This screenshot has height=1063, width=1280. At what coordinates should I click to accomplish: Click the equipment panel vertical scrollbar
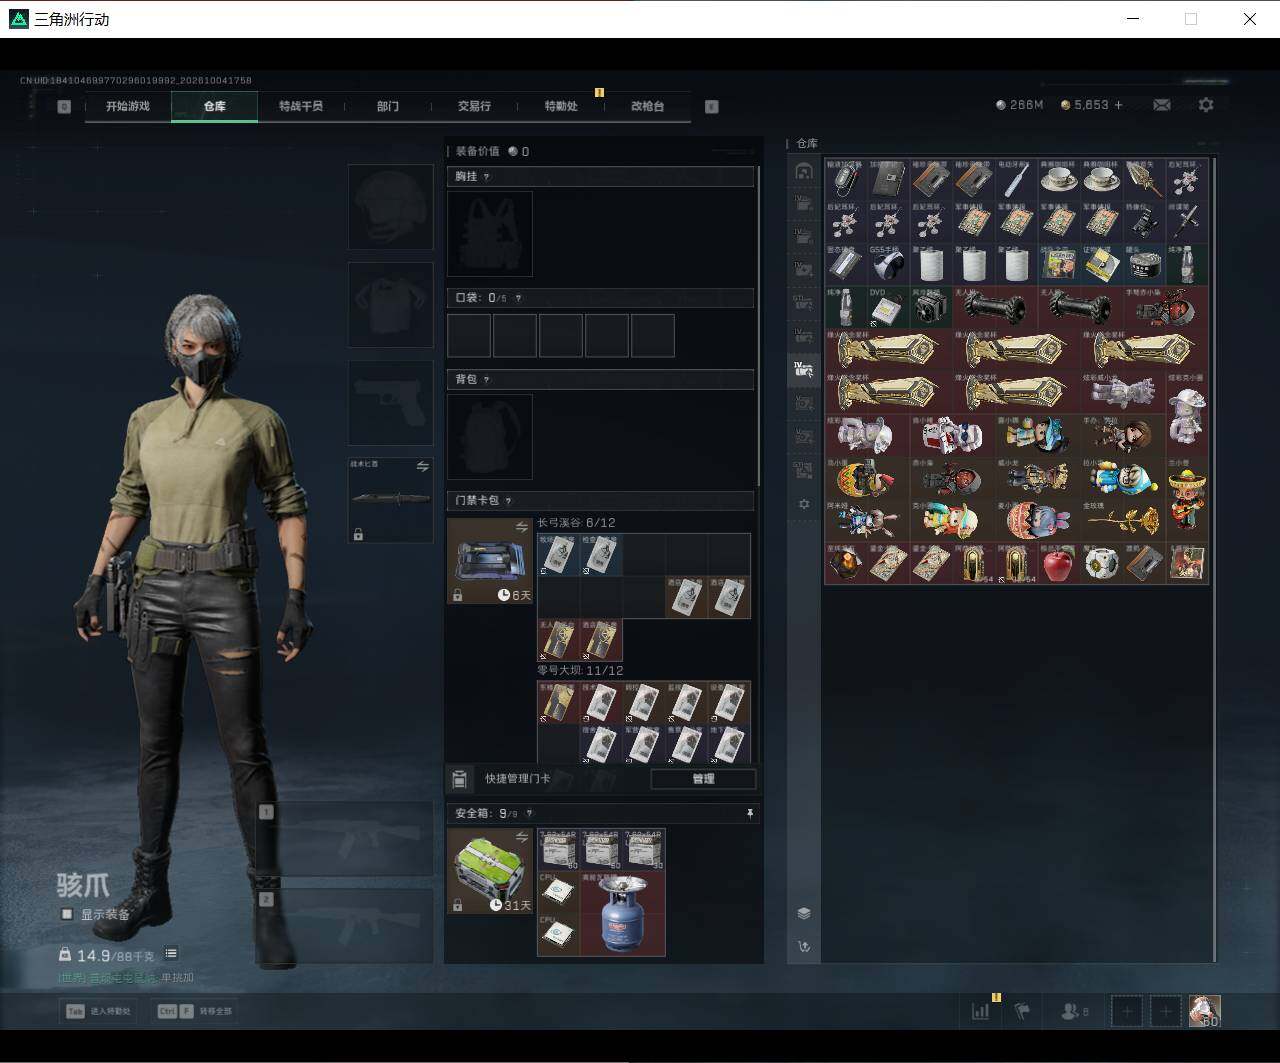click(x=759, y=325)
